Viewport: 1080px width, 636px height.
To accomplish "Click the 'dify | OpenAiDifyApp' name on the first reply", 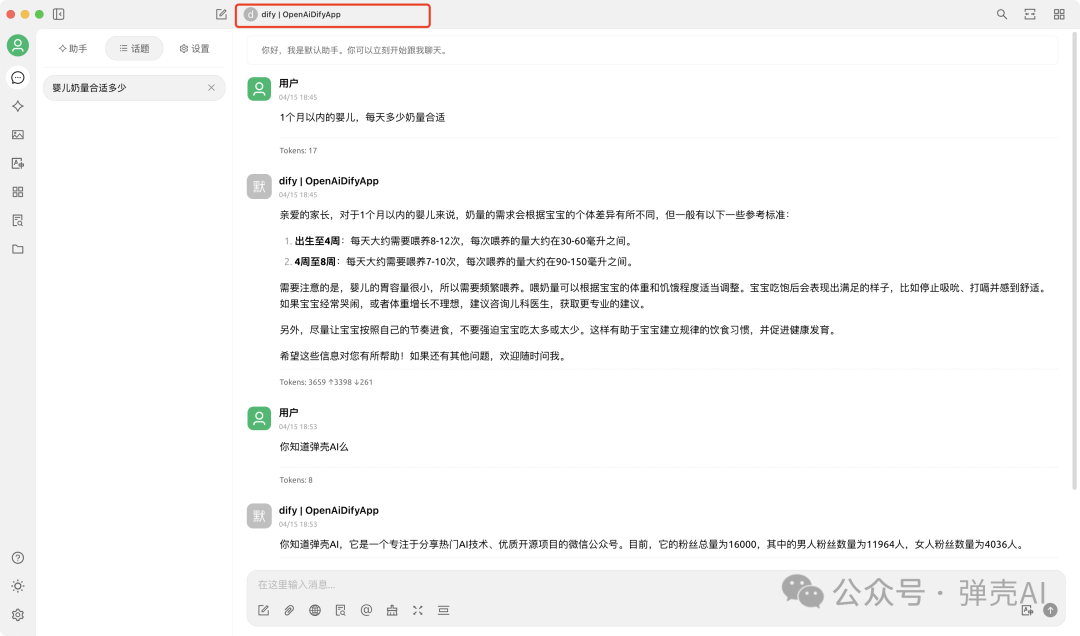I will [x=329, y=181].
